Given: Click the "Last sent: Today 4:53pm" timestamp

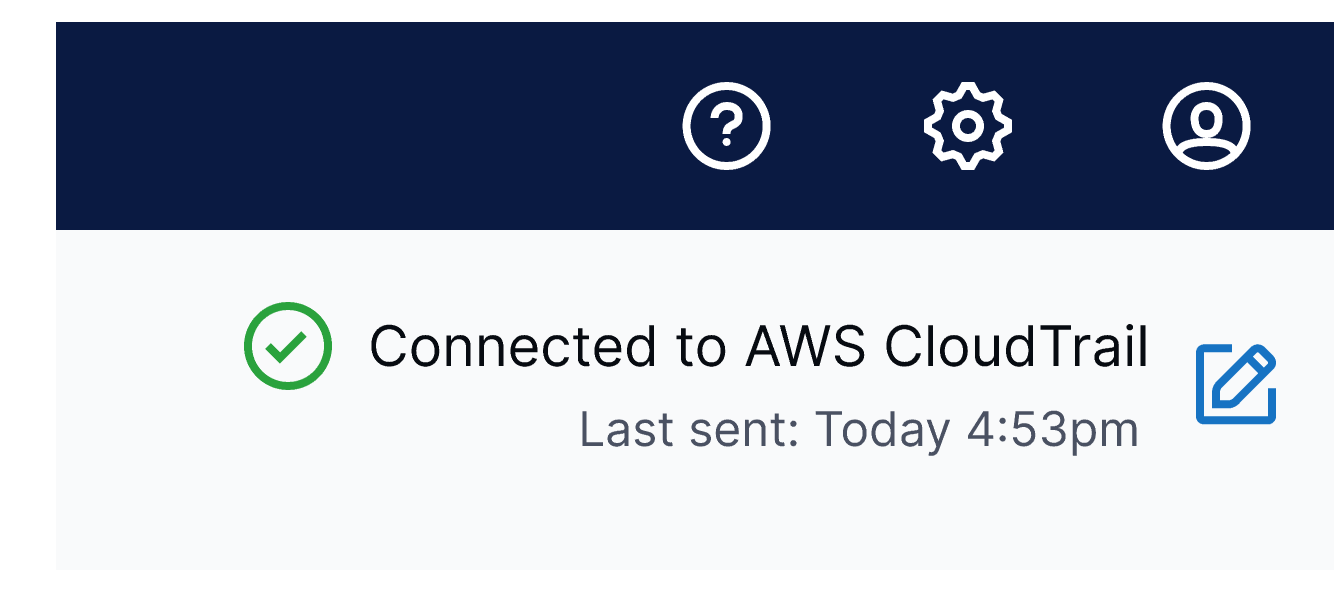Looking at the screenshot, I should tap(859, 430).
